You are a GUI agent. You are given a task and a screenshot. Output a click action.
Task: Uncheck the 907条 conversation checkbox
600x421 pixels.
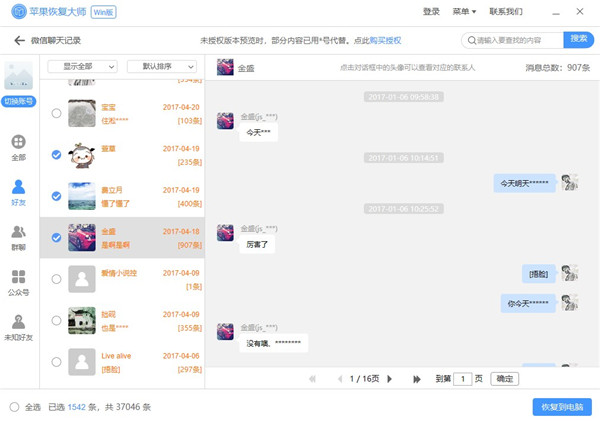[56, 238]
